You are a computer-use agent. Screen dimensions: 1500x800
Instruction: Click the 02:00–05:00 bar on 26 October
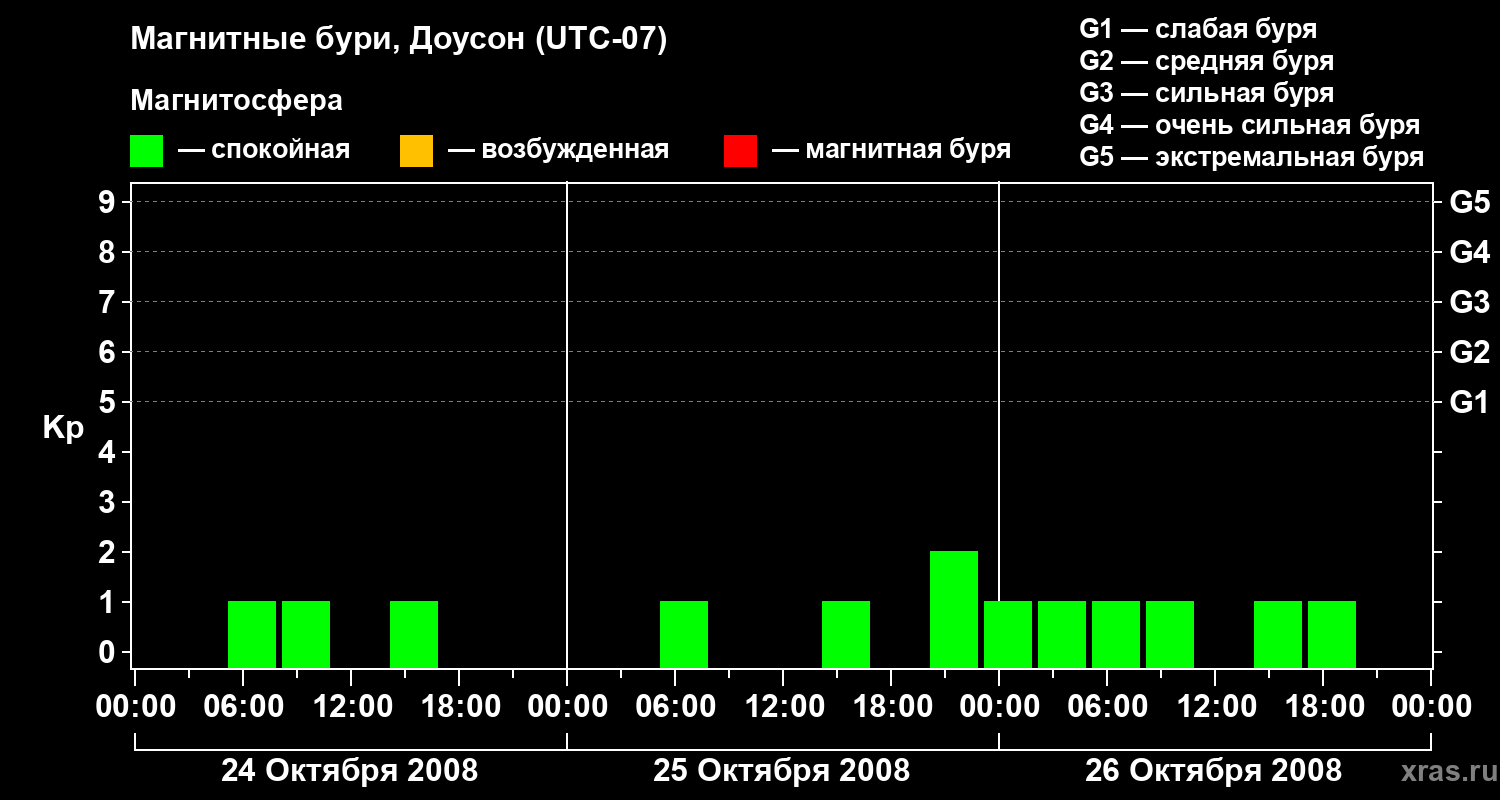coord(1062,634)
